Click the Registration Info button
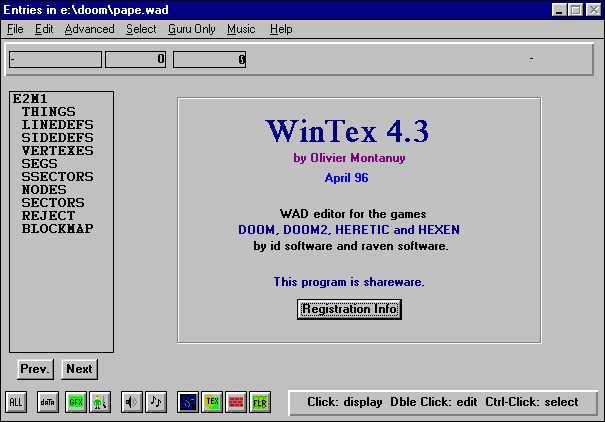Screen dimensions: 605x422 click(x=349, y=309)
